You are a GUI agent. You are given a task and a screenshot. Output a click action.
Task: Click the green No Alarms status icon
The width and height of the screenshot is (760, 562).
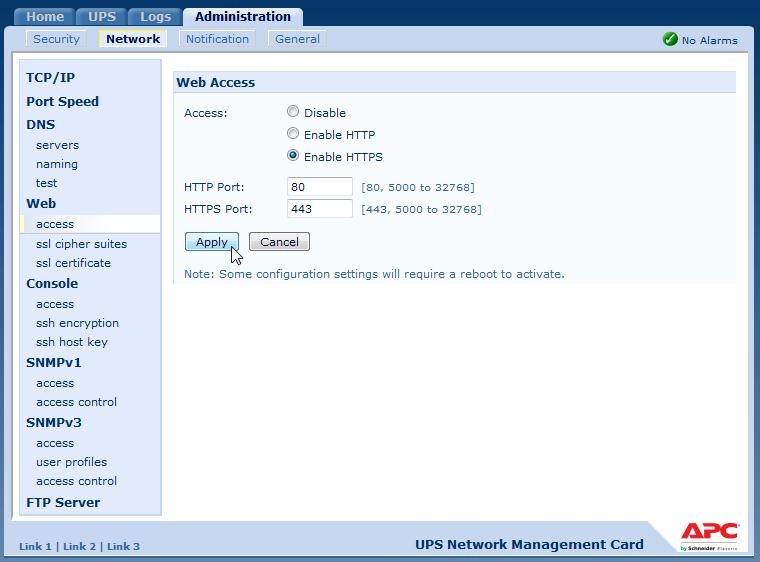(x=670, y=39)
